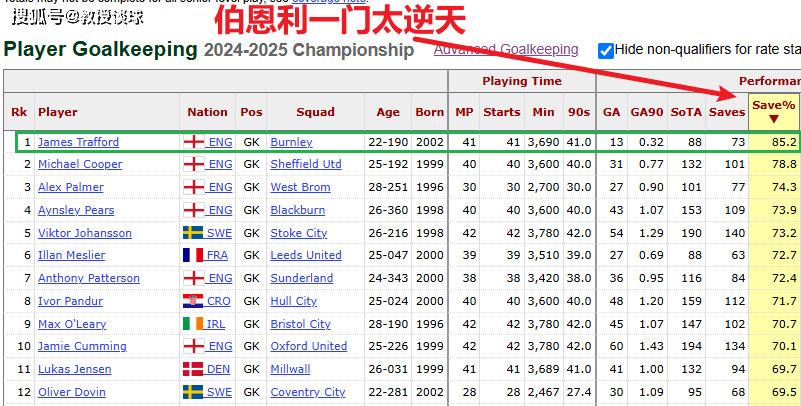
Task: Click Ireland flag beside Max O'Leary
Action: click(x=194, y=324)
